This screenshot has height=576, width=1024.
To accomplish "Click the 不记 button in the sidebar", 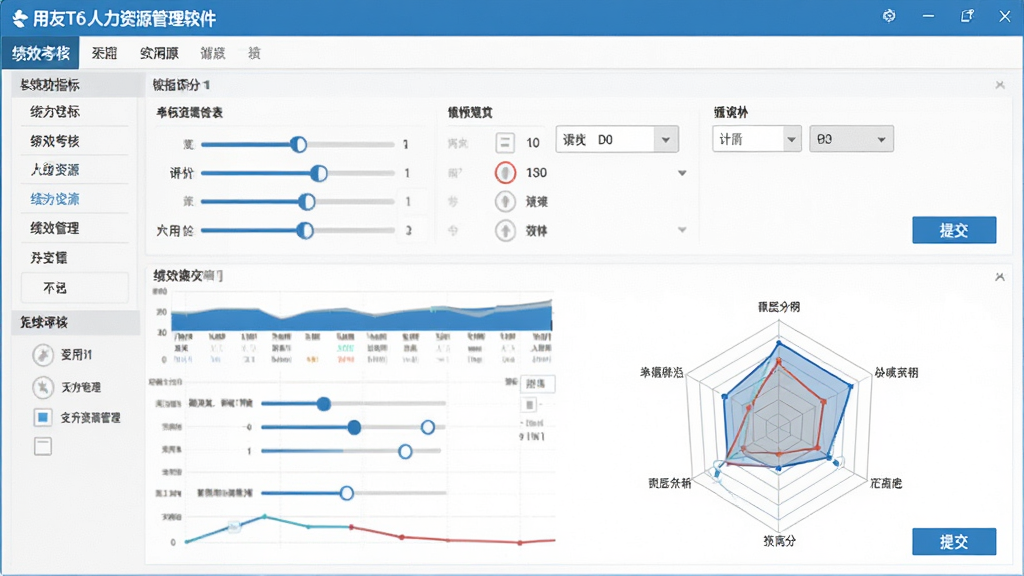I will tap(74, 288).
